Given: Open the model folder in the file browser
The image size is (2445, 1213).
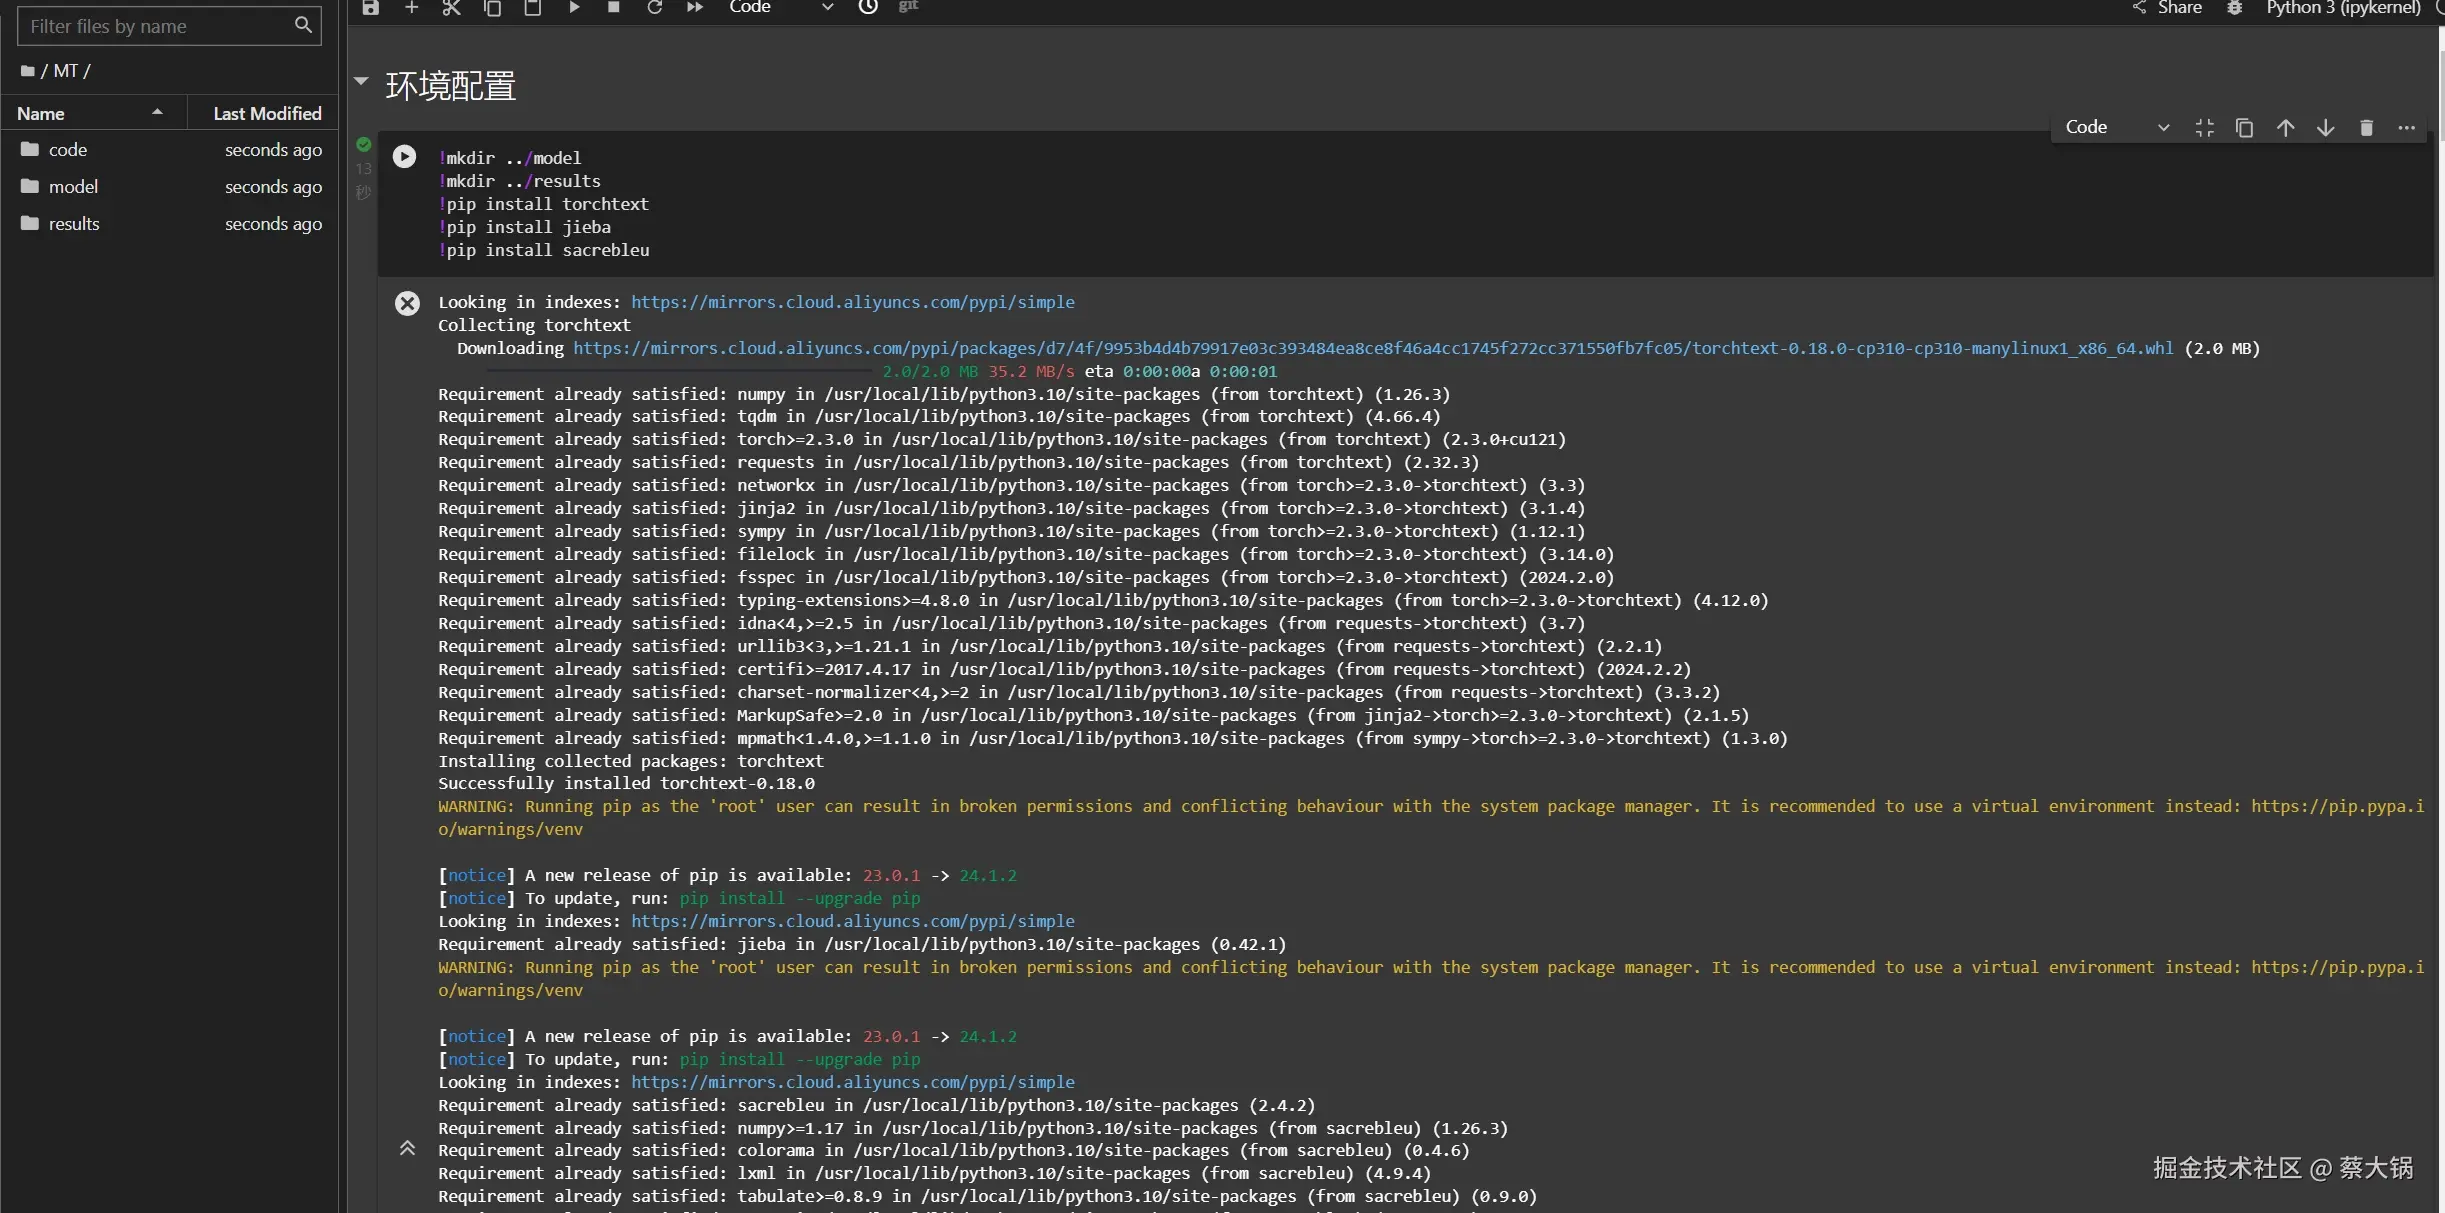Looking at the screenshot, I should click(73, 187).
